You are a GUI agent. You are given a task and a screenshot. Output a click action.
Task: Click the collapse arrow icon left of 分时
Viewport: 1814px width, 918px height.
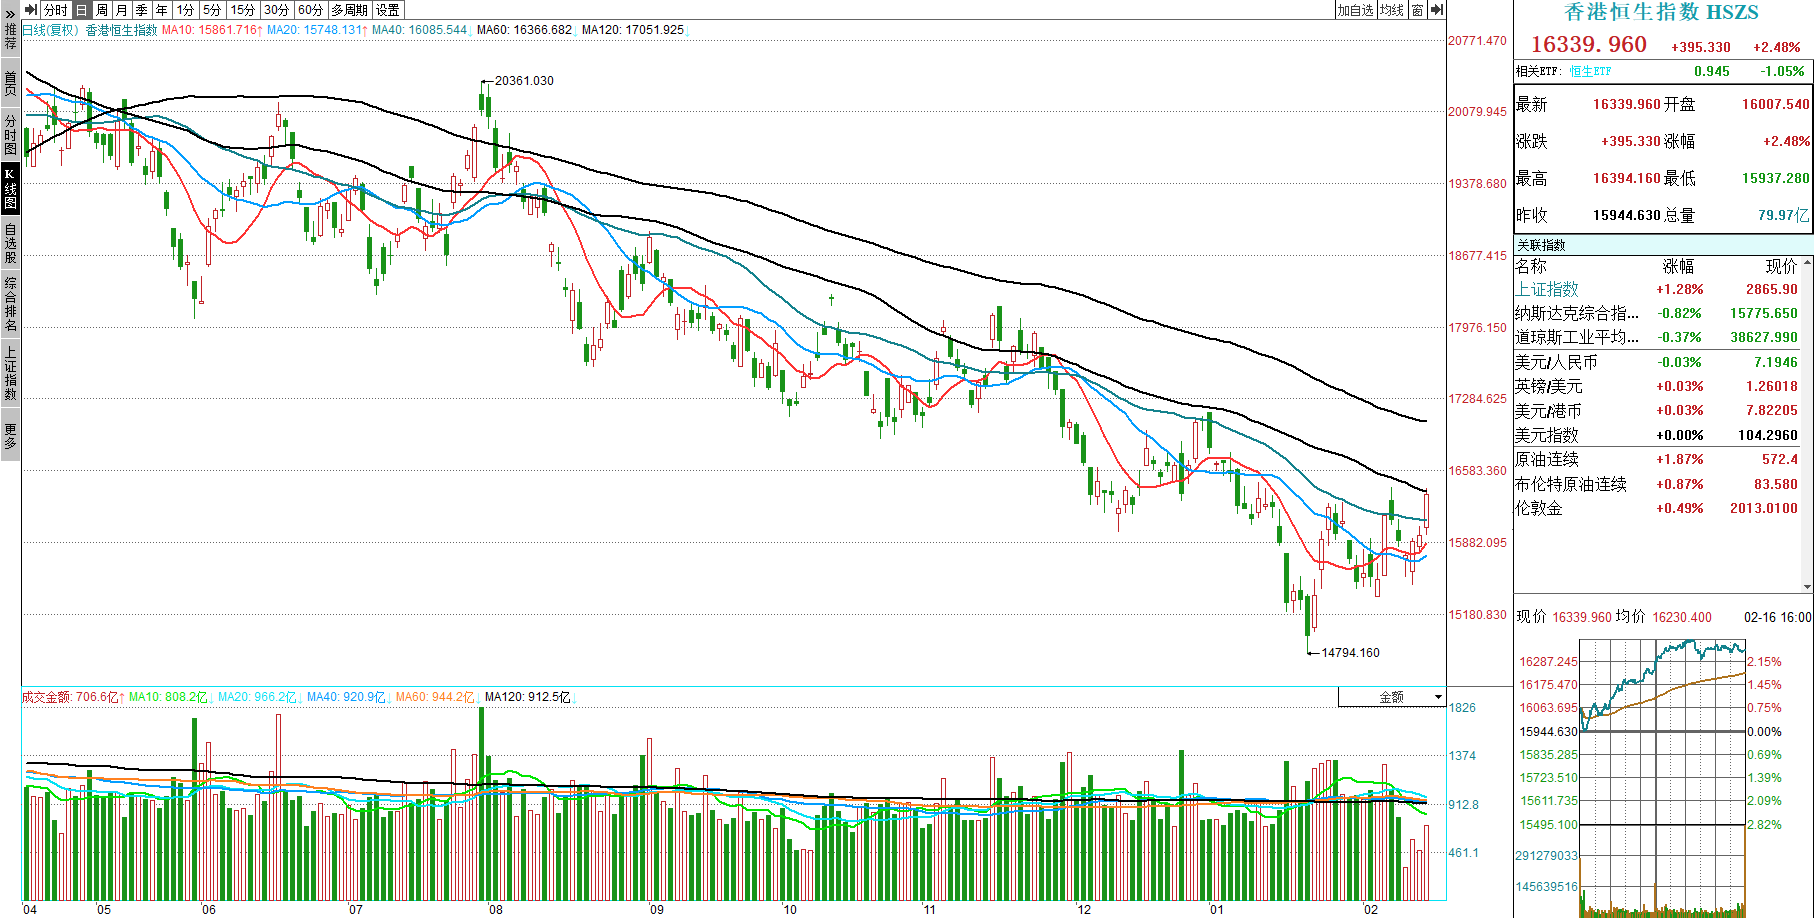pyautogui.click(x=31, y=10)
